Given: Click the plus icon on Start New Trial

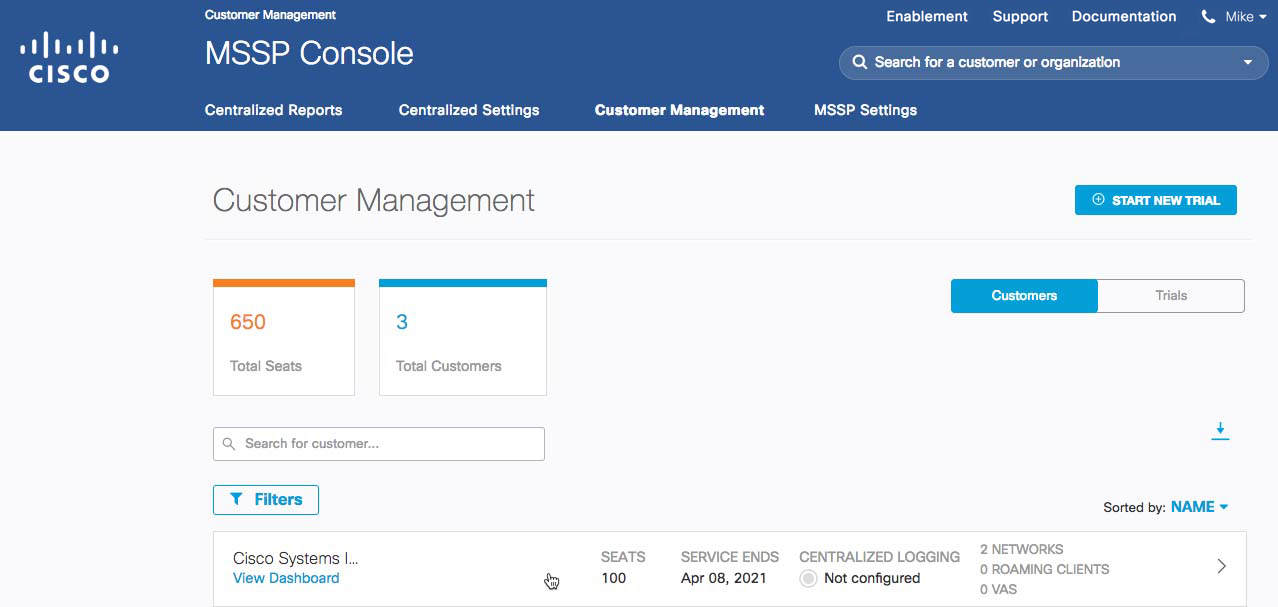Looking at the screenshot, I should 1098,200.
